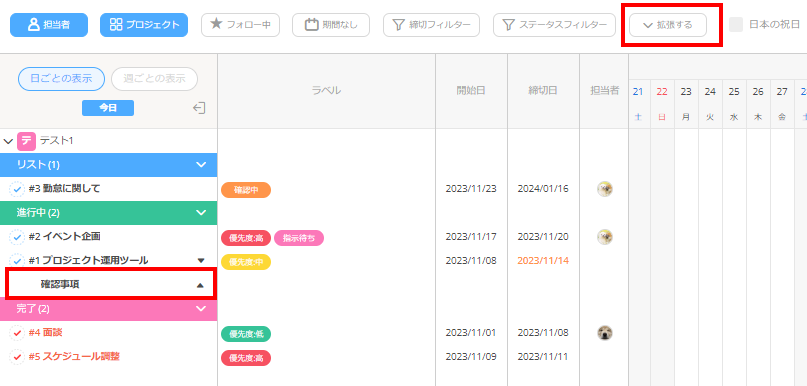Click the start date 2023/11/08
Image resolution: width=807 pixels, height=386 pixels.
(x=471, y=260)
